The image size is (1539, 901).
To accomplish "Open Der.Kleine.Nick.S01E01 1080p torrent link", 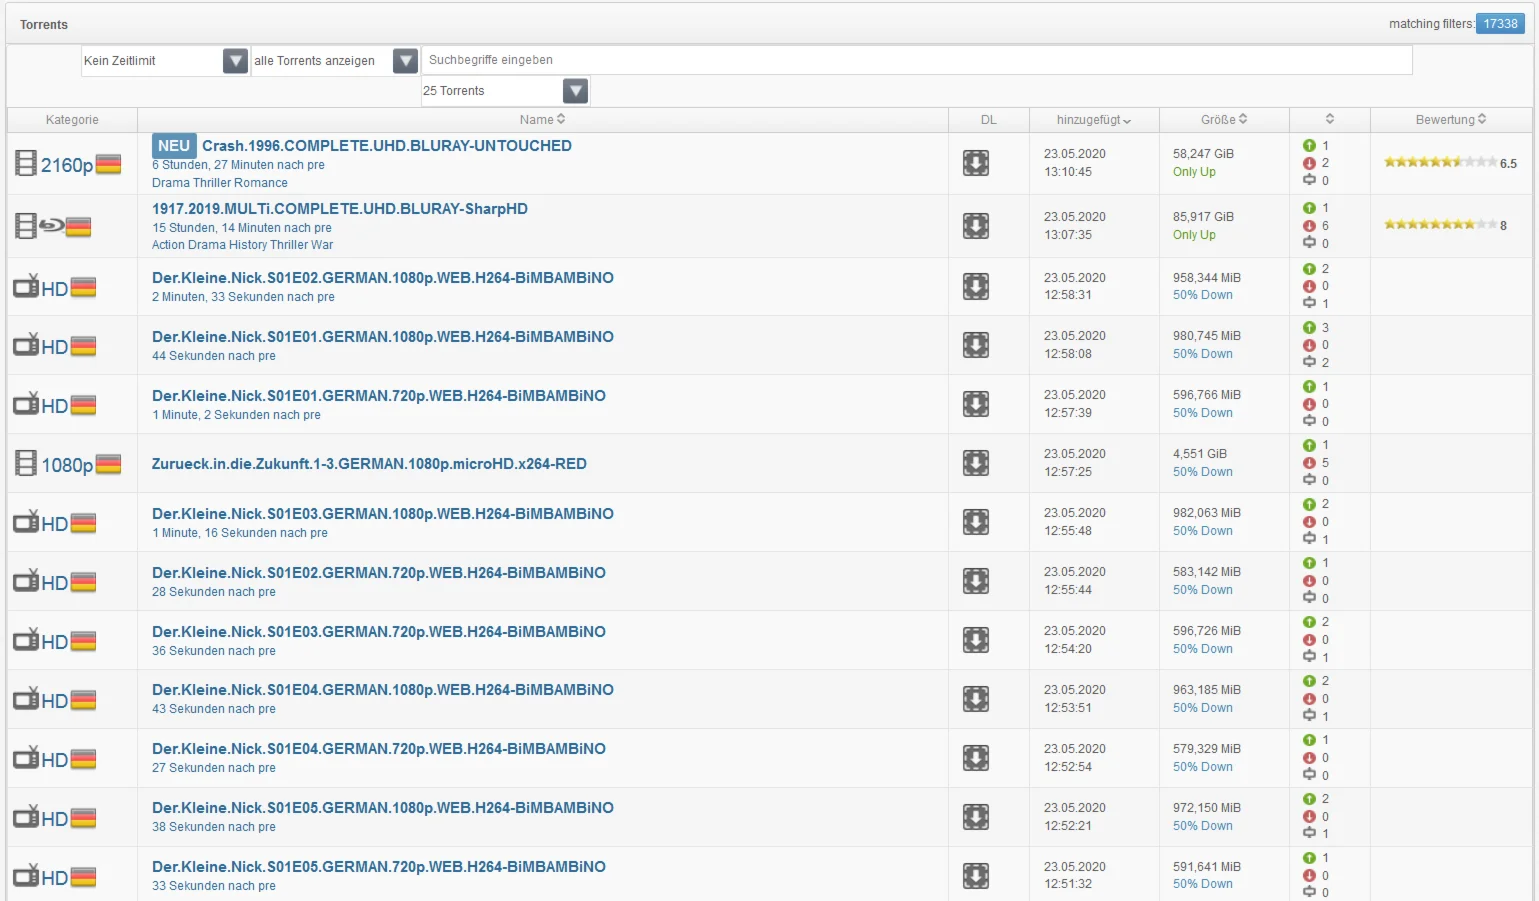I will tap(382, 337).
